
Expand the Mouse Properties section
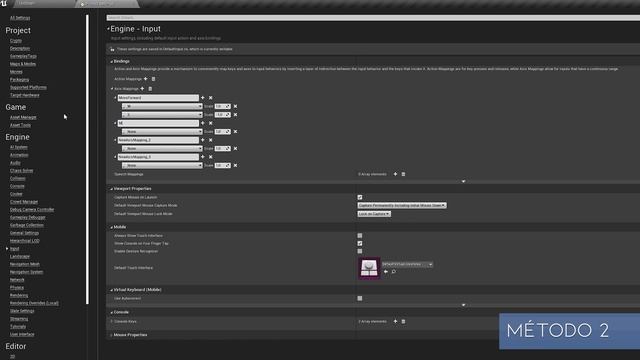[x=112, y=335]
